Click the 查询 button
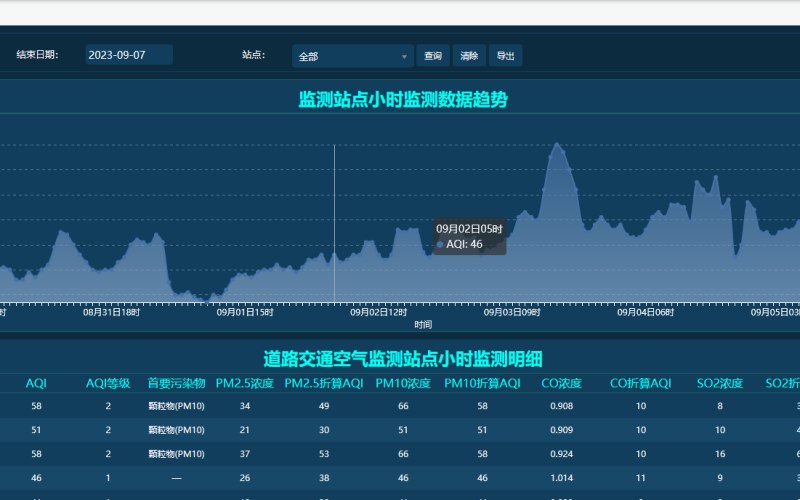This screenshot has height=500, width=800. 433,56
